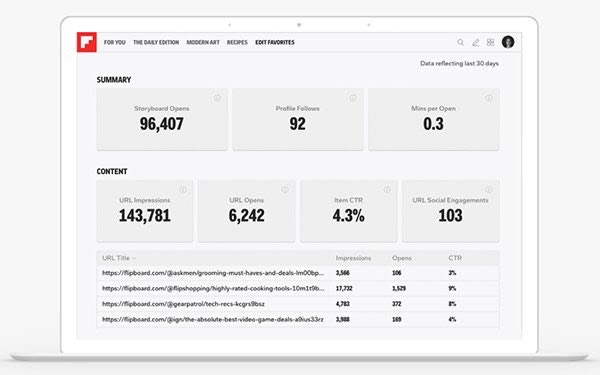Viewport: 600px width, 375px height.
Task: Click info icon on Item CTR card
Action: pos(387,189)
